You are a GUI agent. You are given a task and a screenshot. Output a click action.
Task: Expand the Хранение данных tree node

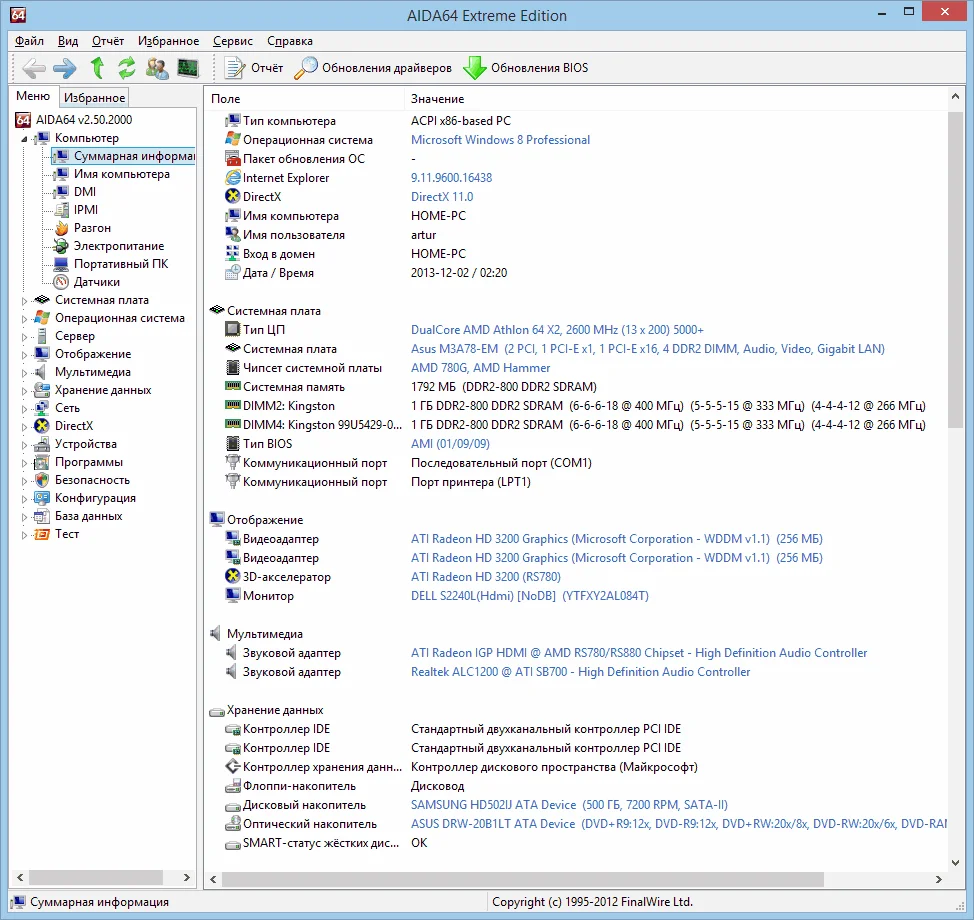[x=26, y=390]
